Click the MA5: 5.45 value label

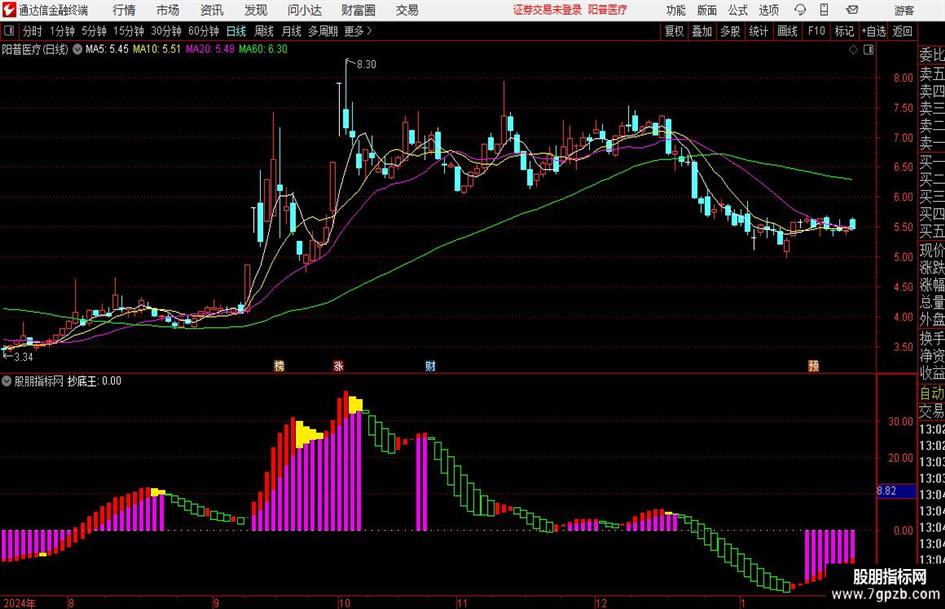107,49
